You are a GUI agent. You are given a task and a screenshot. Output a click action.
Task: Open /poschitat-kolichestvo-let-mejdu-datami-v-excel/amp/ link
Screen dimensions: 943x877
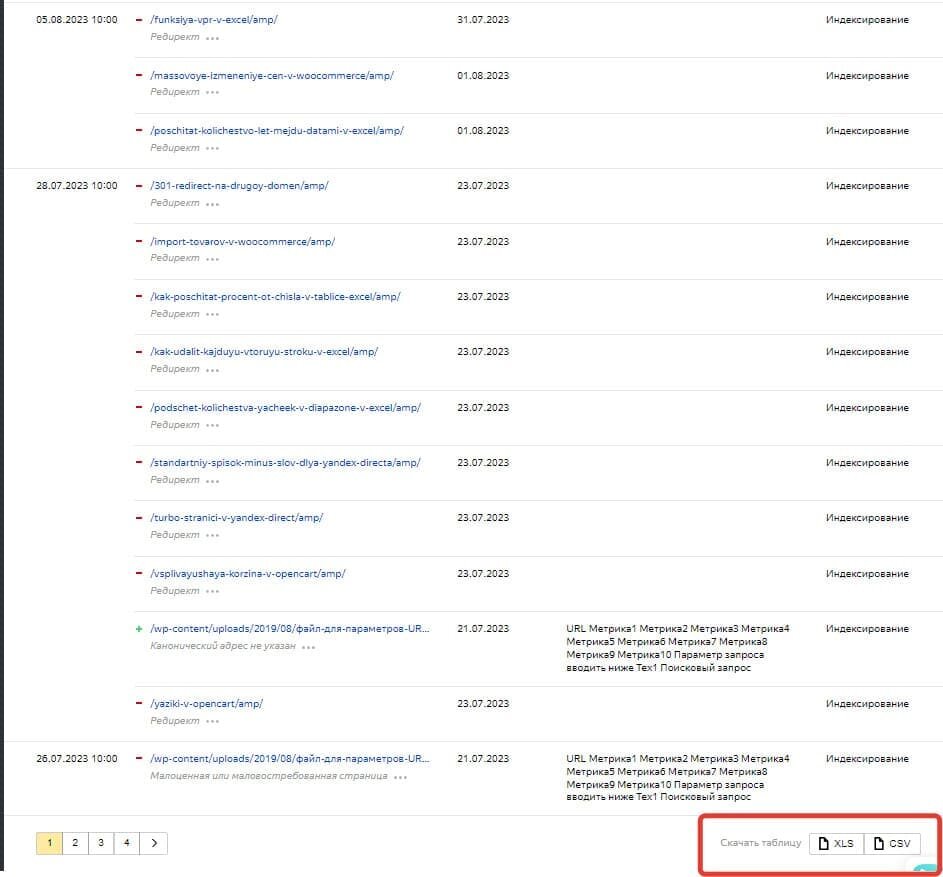(277, 131)
